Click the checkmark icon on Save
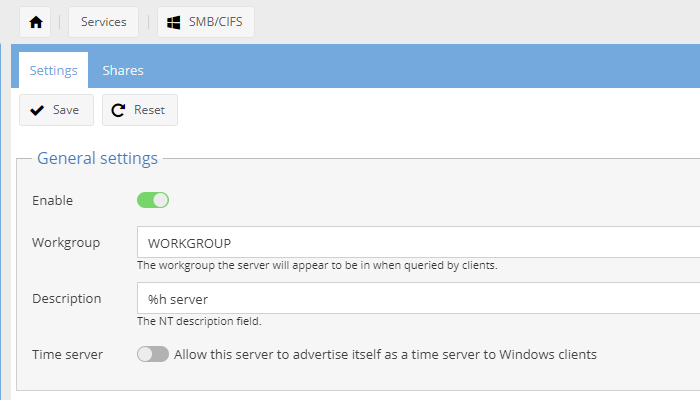Viewport: 700px width, 400px height. (37, 110)
